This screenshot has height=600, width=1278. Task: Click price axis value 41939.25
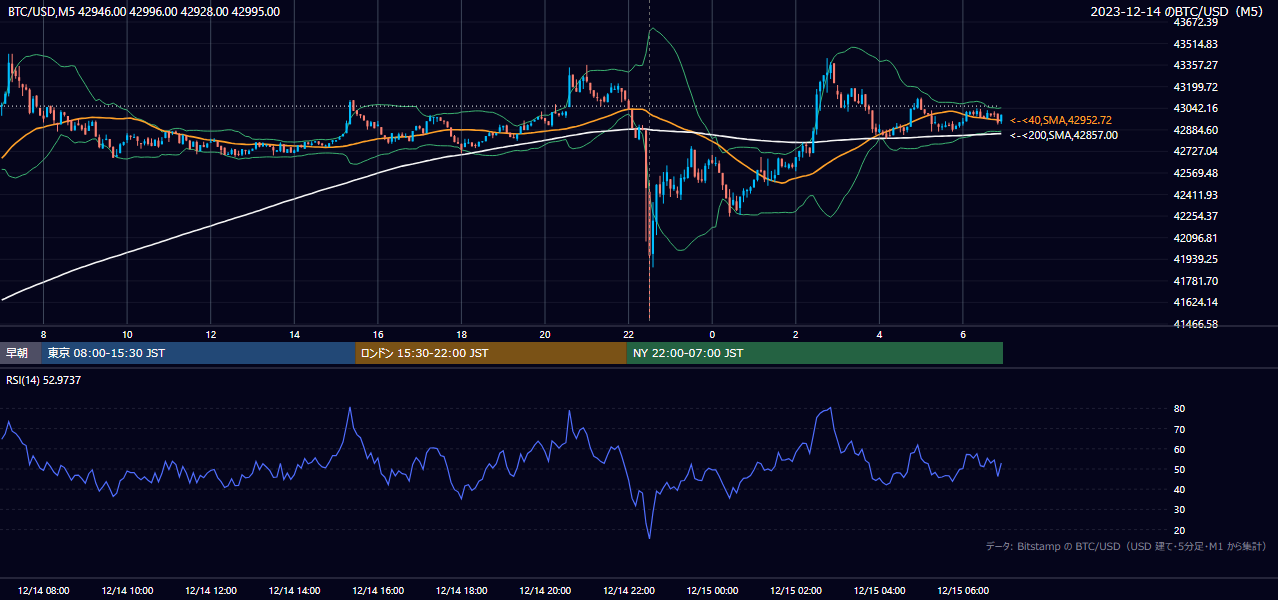pos(1195,259)
